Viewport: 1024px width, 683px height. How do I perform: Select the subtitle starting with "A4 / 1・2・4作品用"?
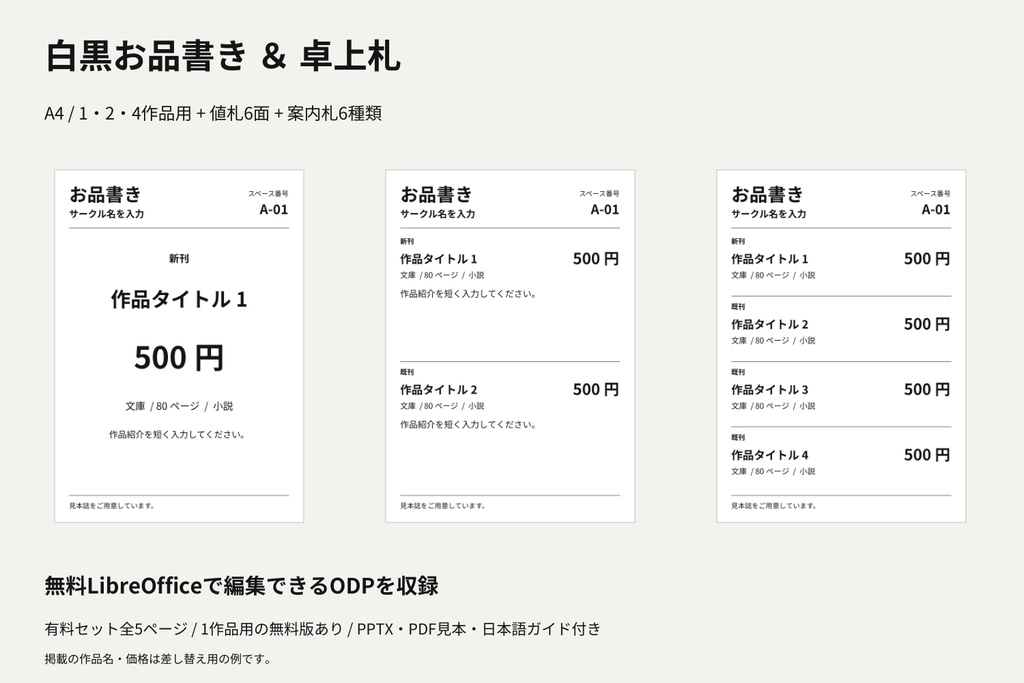[213, 114]
